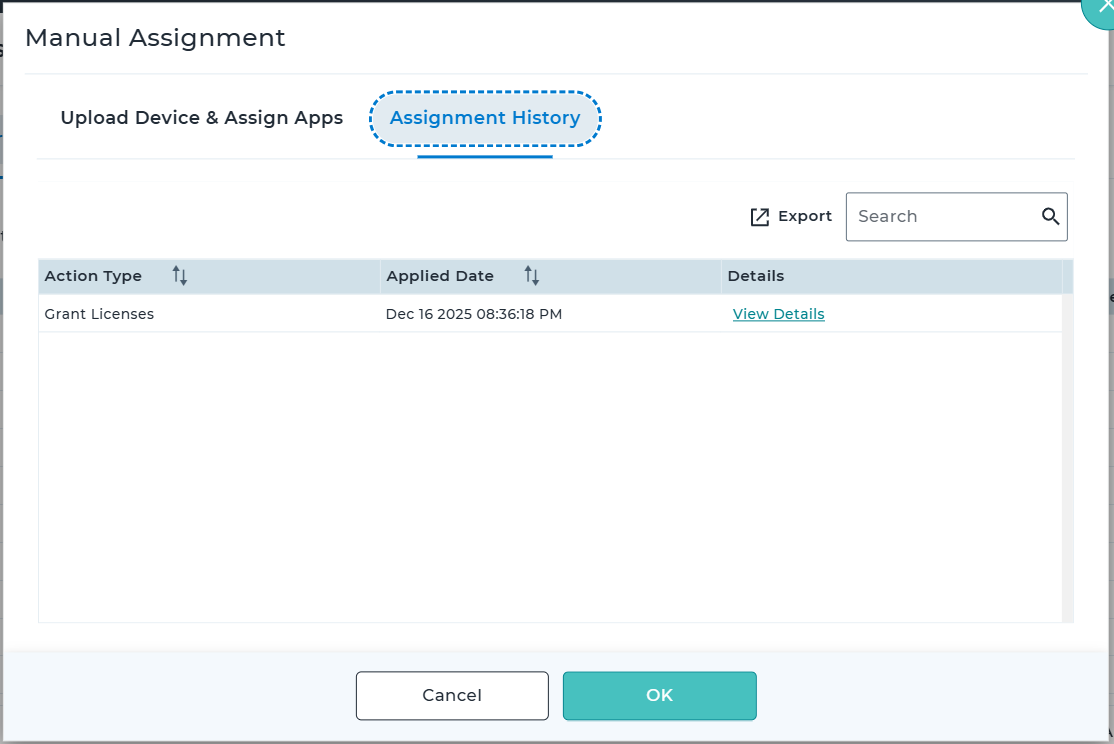Screen dimensions: 1114x744
Task: Click the Manual Assignment dialog title
Action: [x=155, y=38]
